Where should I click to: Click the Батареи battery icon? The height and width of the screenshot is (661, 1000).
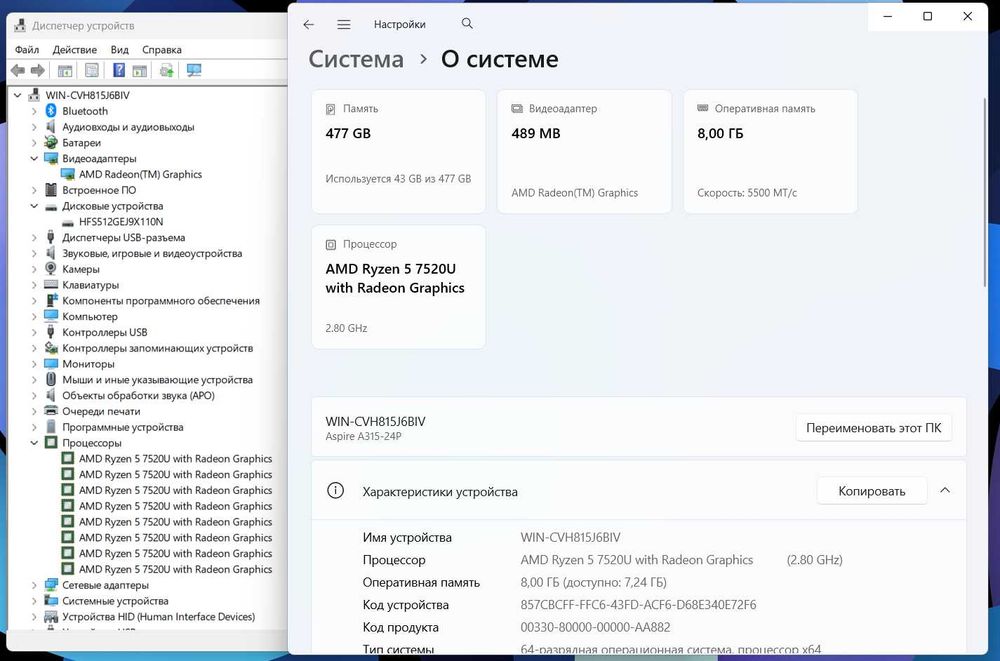[x=51, y=142]
